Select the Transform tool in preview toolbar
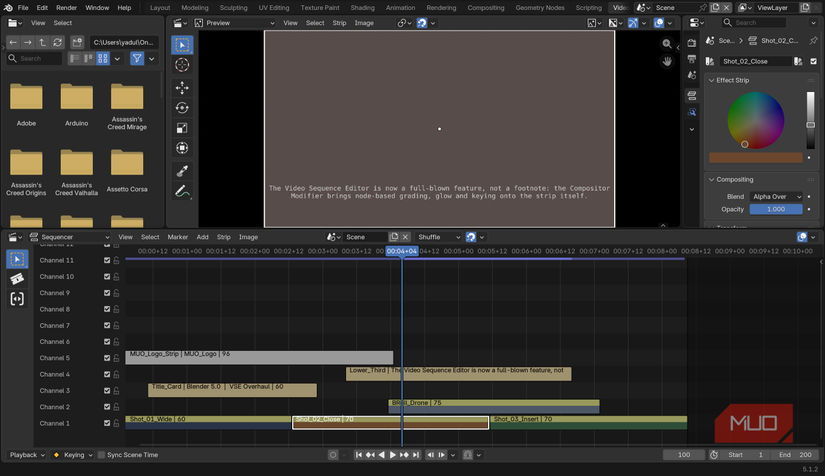 pos(182,148)
